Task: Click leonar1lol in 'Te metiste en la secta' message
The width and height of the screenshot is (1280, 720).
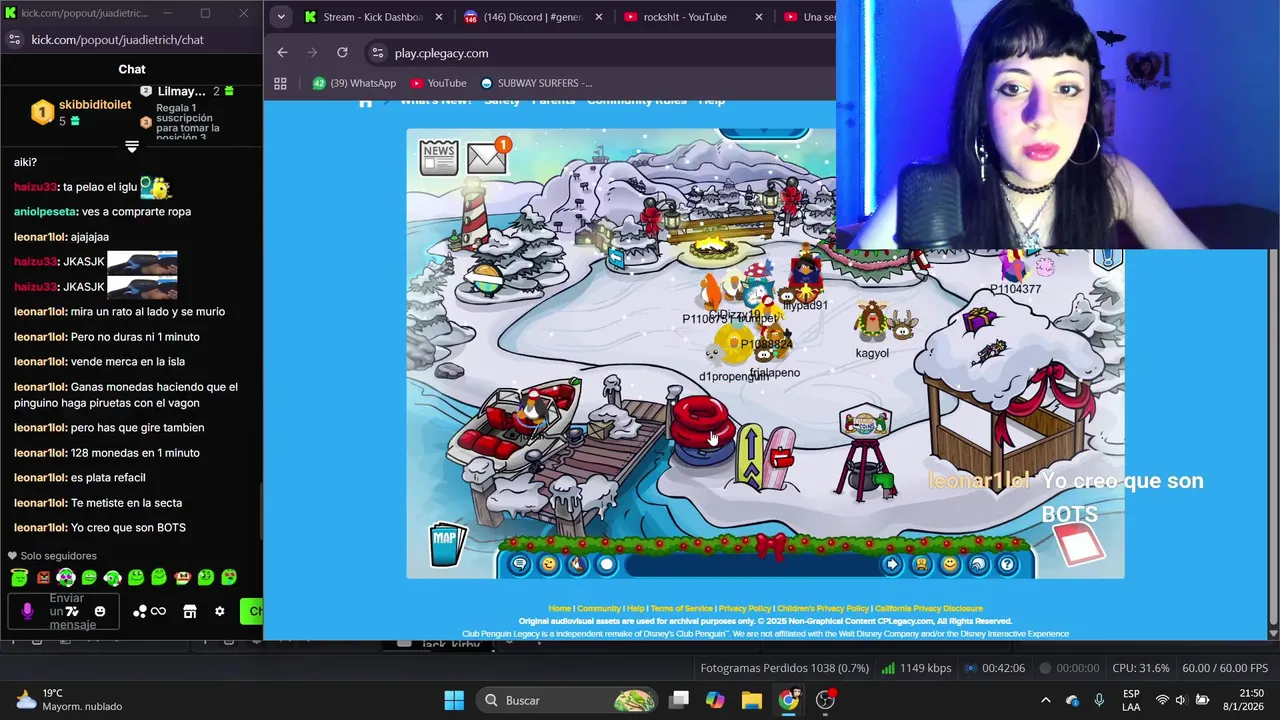Action: pos(40,502)
